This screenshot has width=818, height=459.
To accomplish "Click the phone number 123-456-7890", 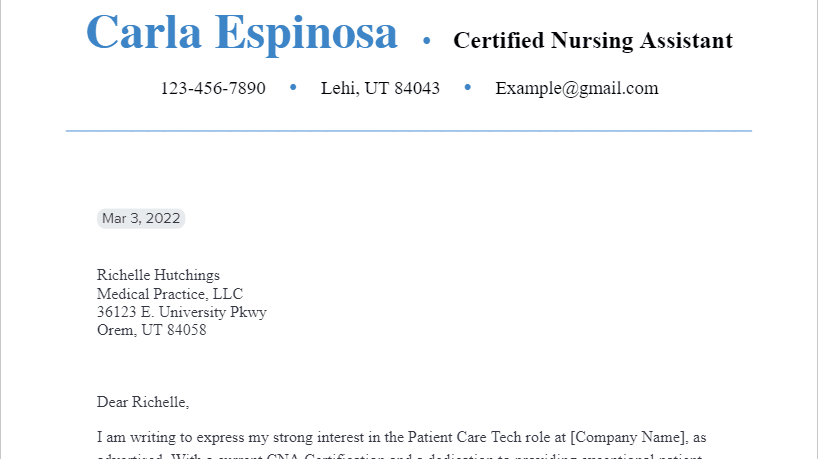I will pos(213,88).
